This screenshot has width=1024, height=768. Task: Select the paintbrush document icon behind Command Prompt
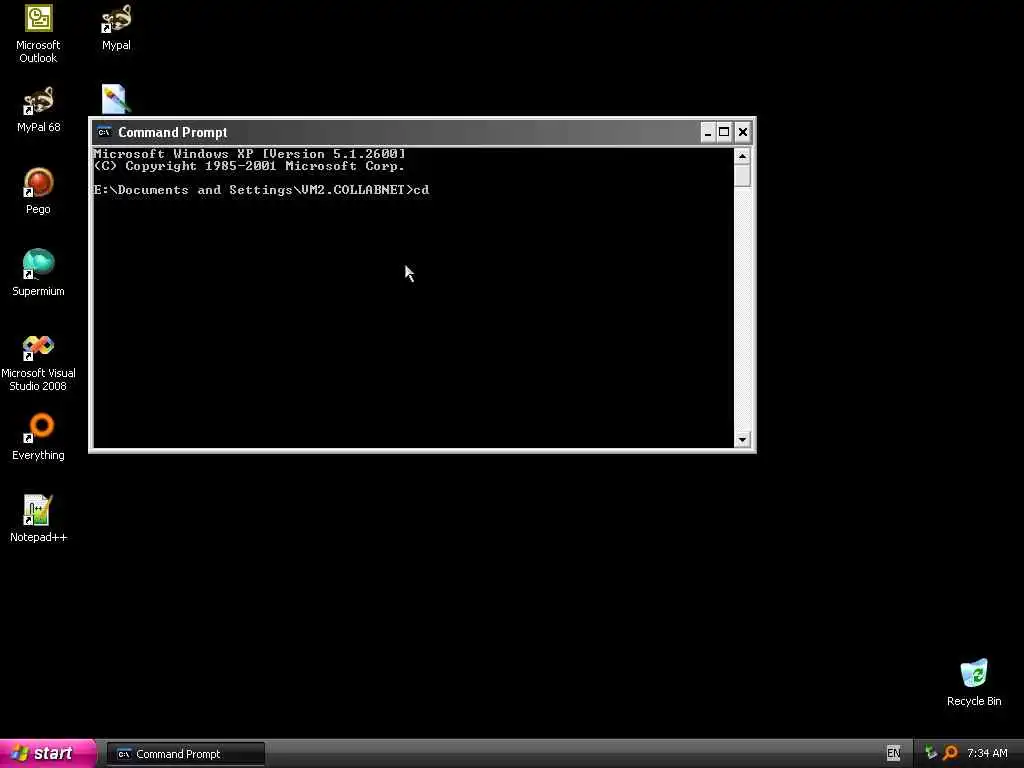[x=116, y=99]
